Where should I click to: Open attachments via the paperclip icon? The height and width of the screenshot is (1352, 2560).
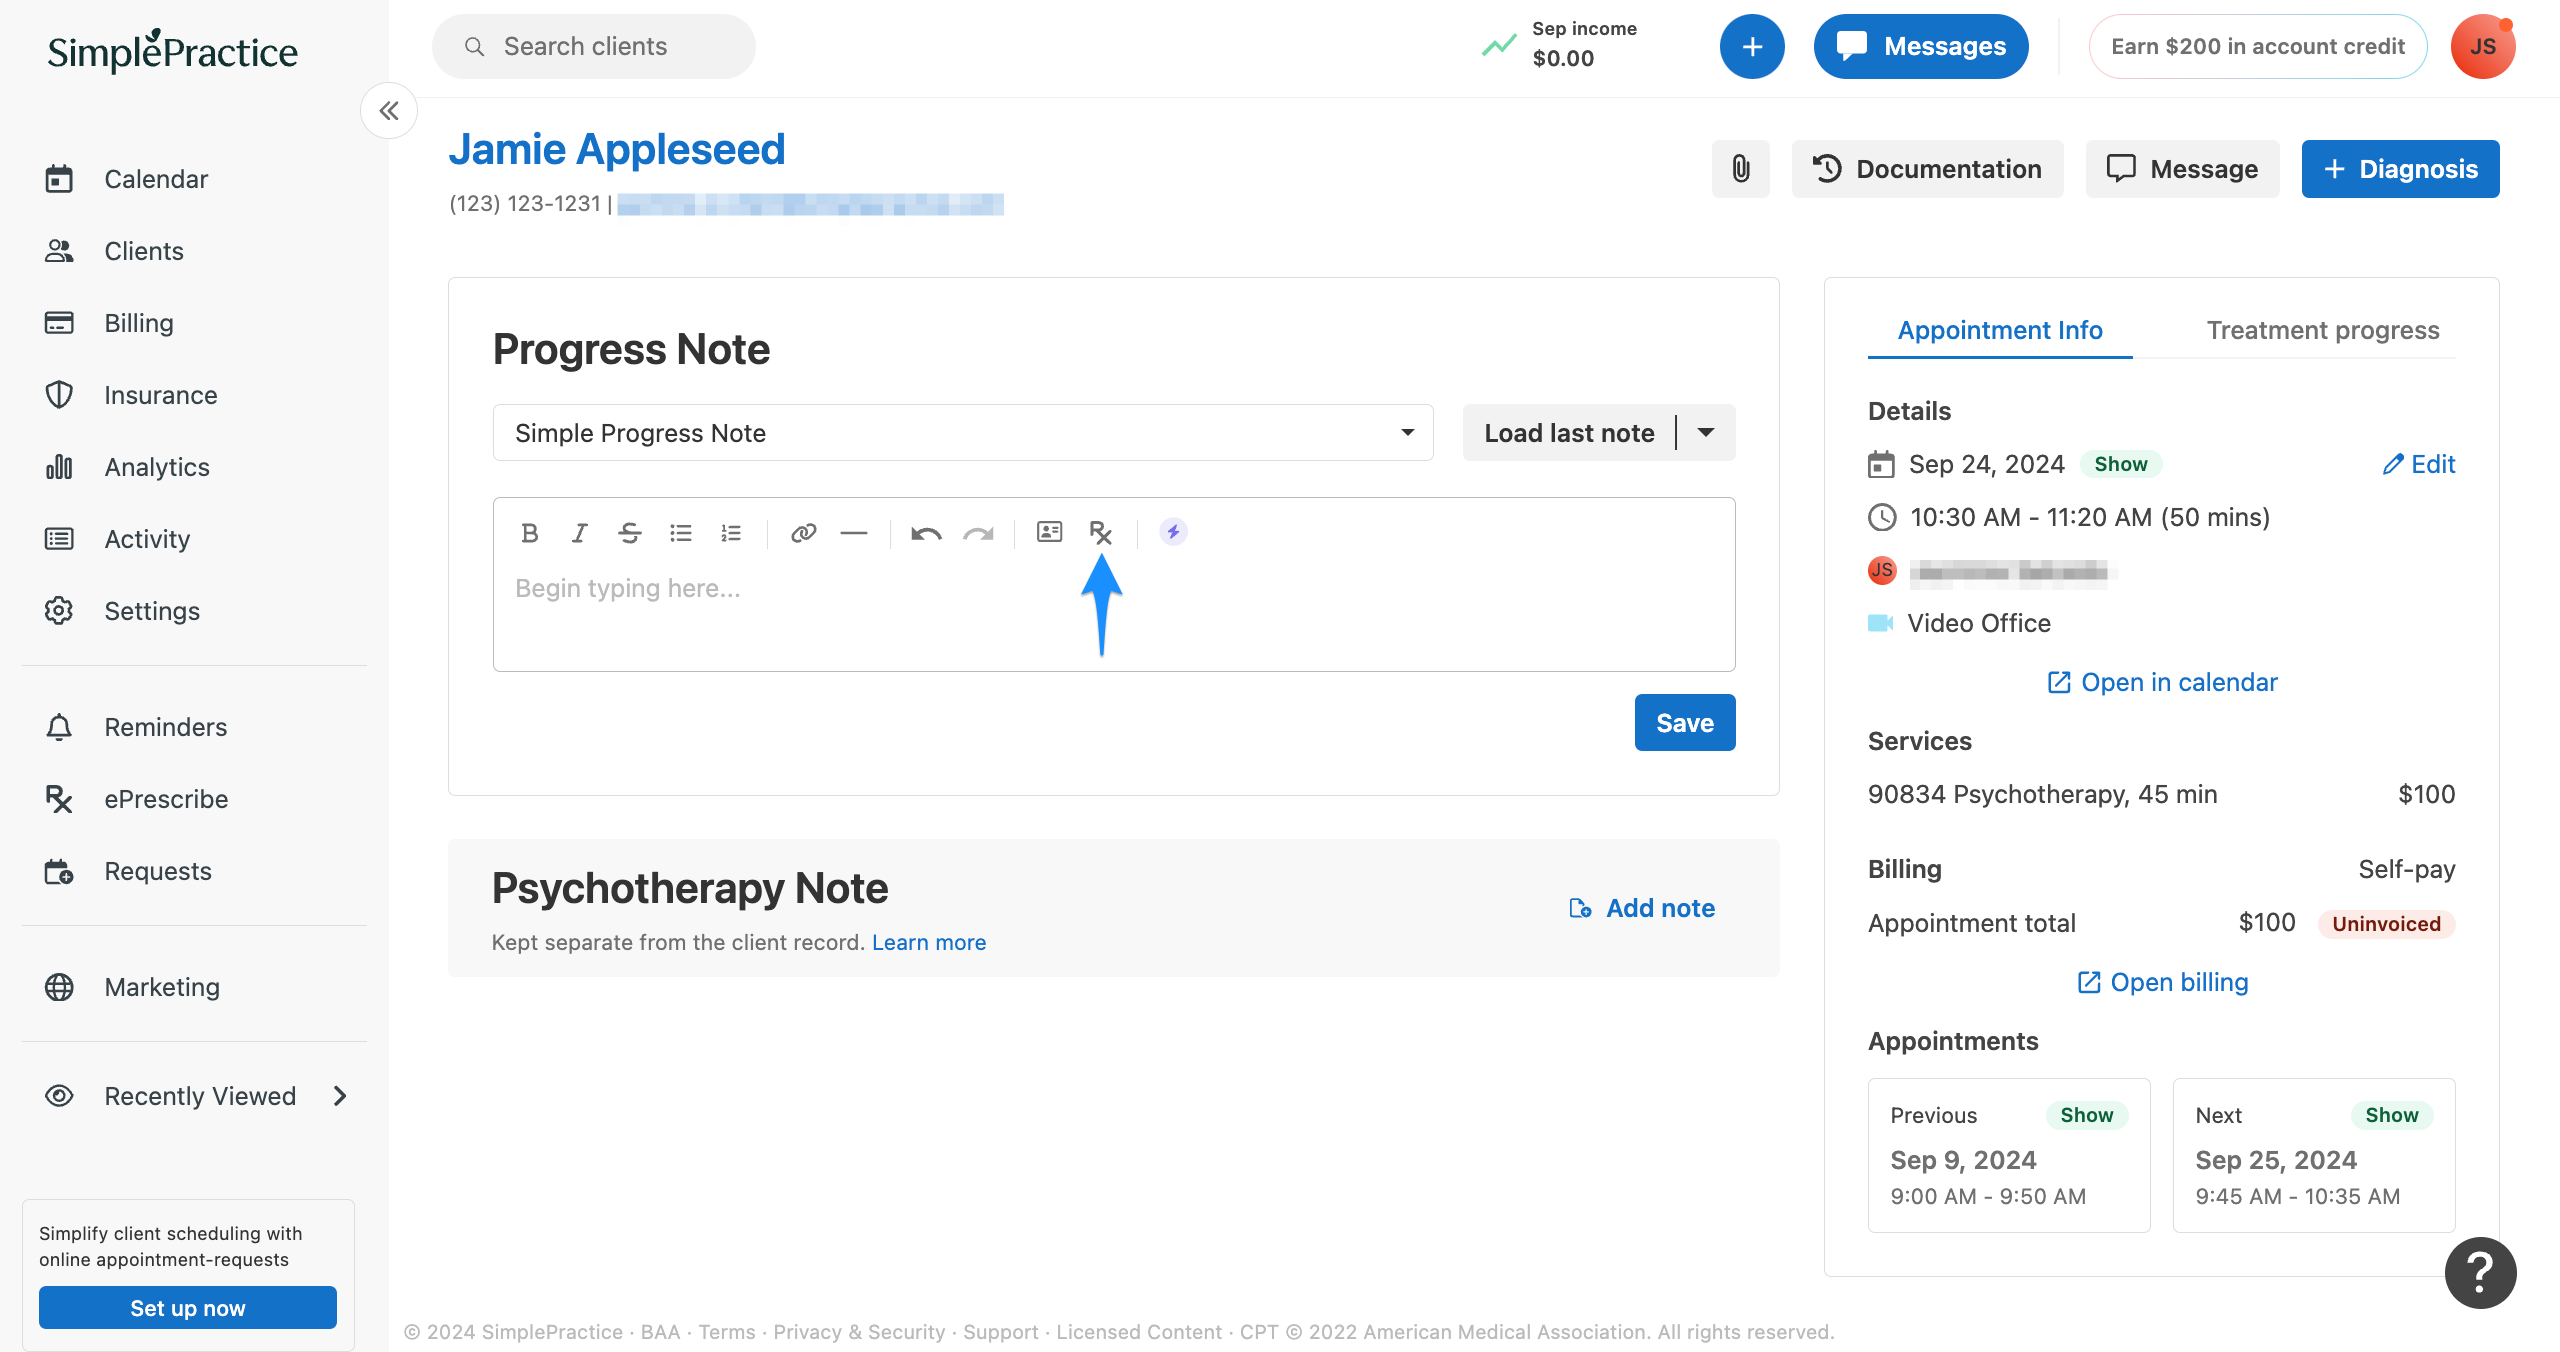pyautogui.click(x=1740, y=168)
